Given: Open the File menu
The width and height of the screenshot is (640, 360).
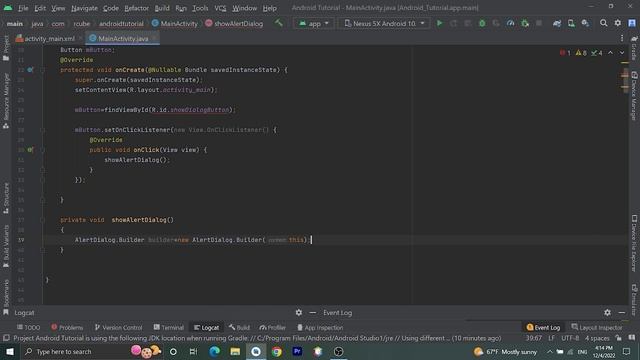Looking at the screenshot, I should [x=23, y=8].
